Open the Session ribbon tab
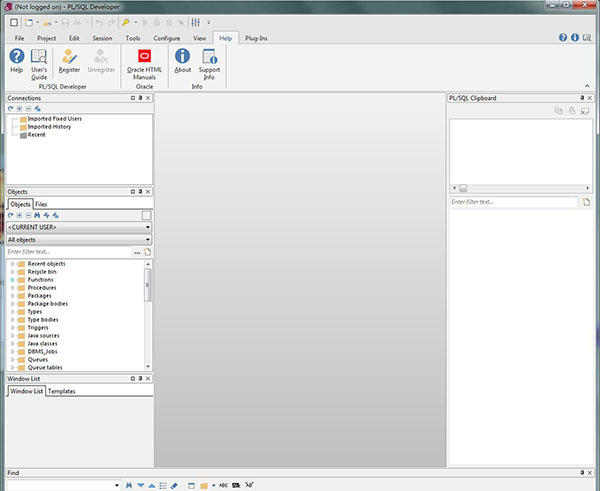600x491 pixels. pyautogui.click(x=102, y=38)
